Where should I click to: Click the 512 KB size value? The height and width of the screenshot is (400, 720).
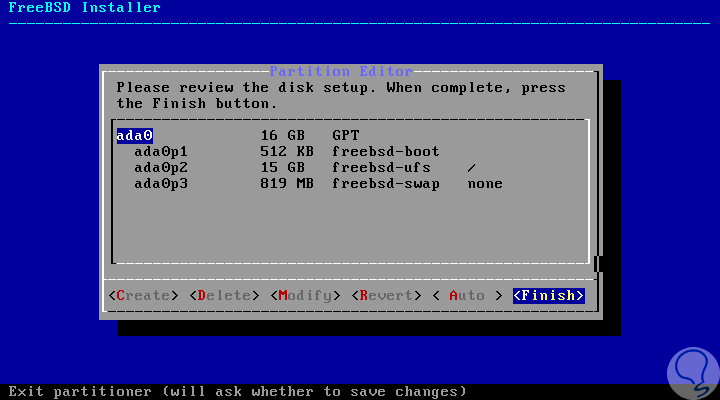287,152
